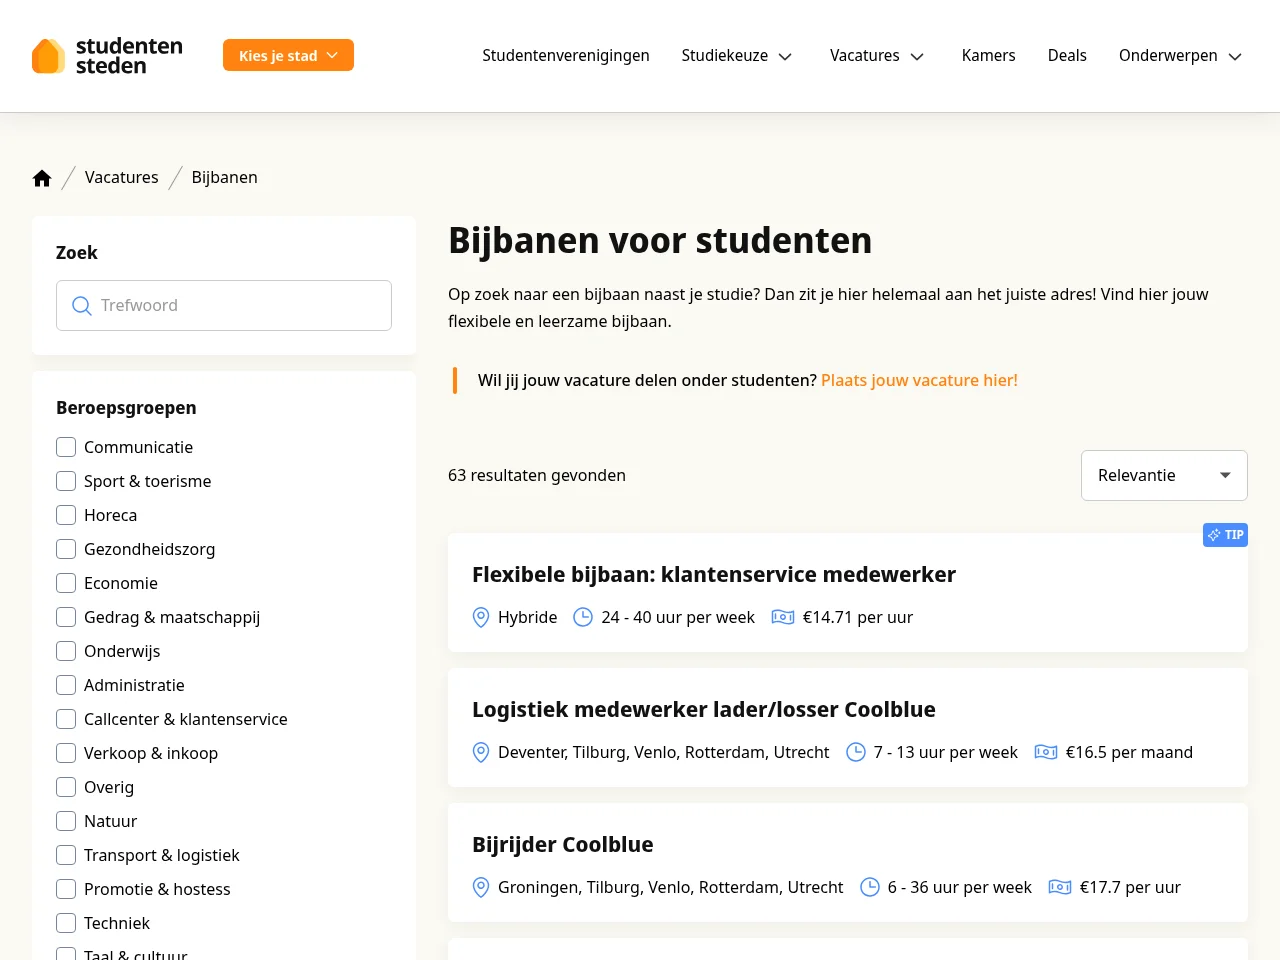Click the Studentensteden logo
This screenshot has width=1280, height=960.
coord(107,56)
